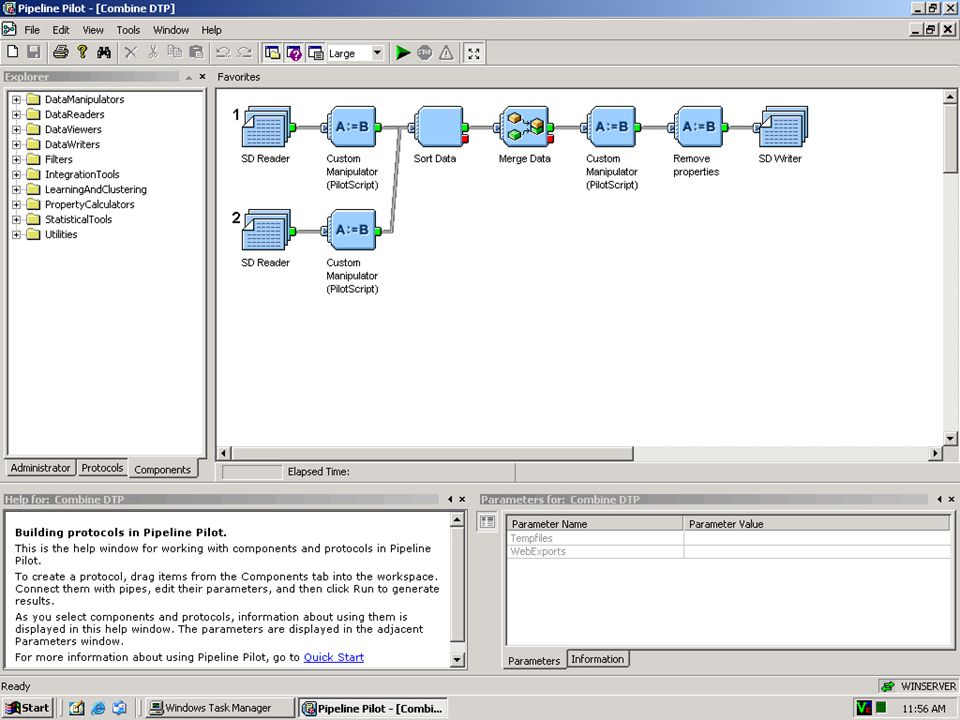Switch to the Components tab
The height and width of the screenshot is (720, 960).
click(x=162, y=469)
